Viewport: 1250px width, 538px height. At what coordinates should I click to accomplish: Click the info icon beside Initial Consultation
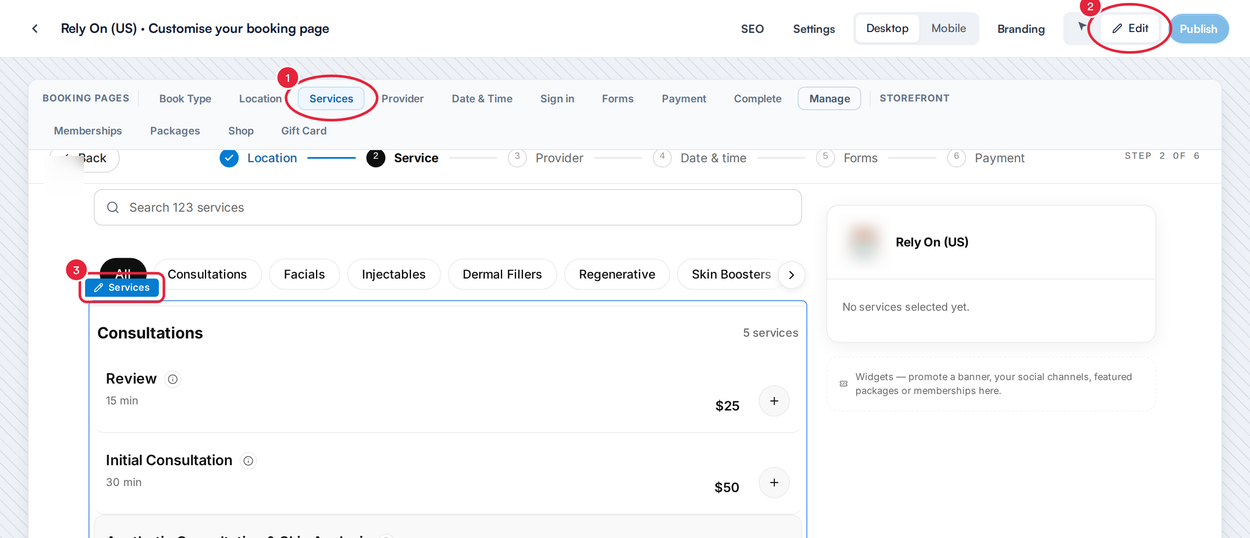coord(248,461)
